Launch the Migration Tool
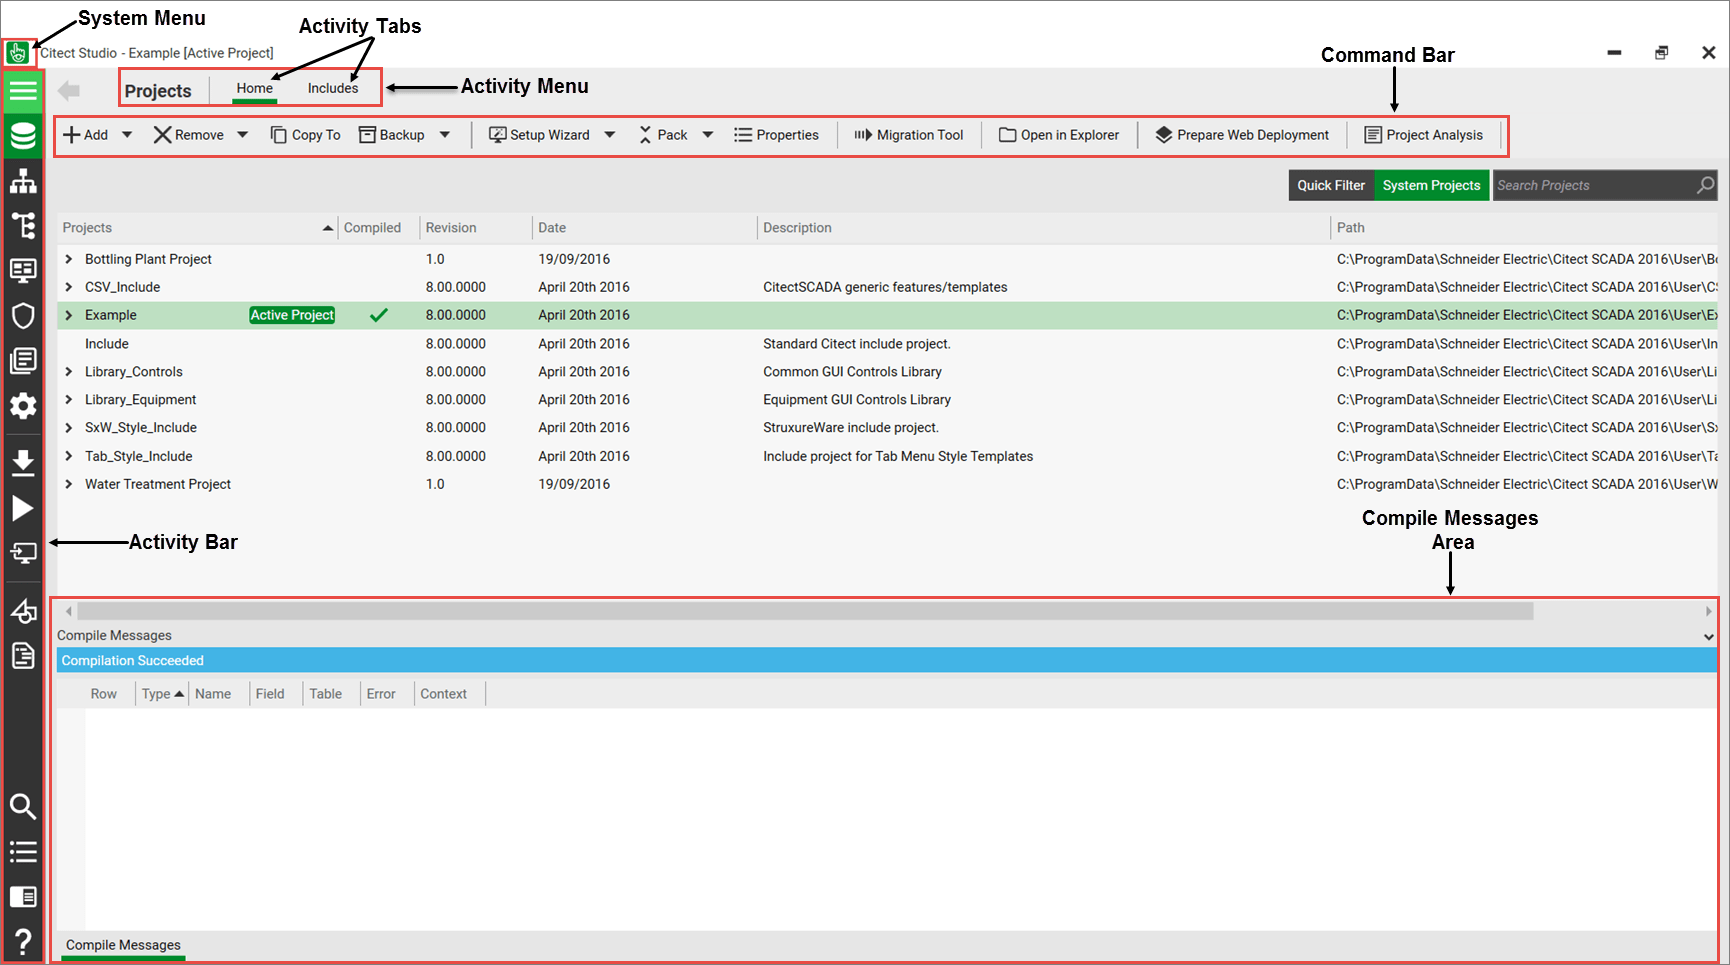1730x965 pixels. point(909,135)
